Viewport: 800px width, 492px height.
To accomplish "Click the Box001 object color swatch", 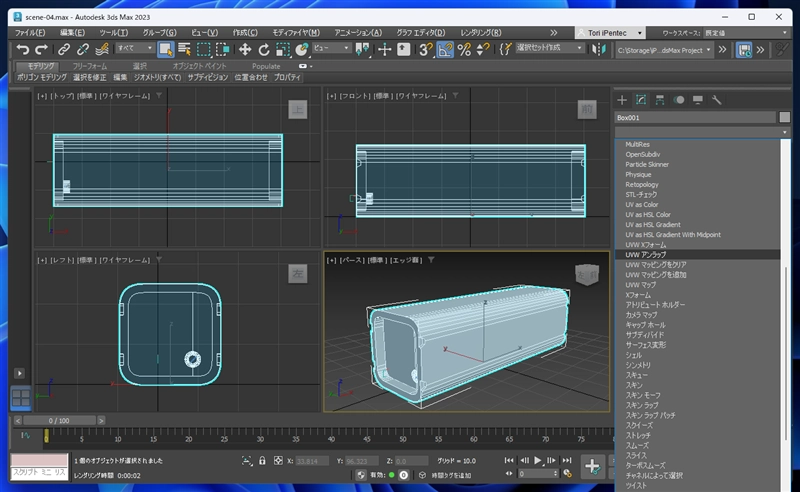I will click(x=785, y=117).
